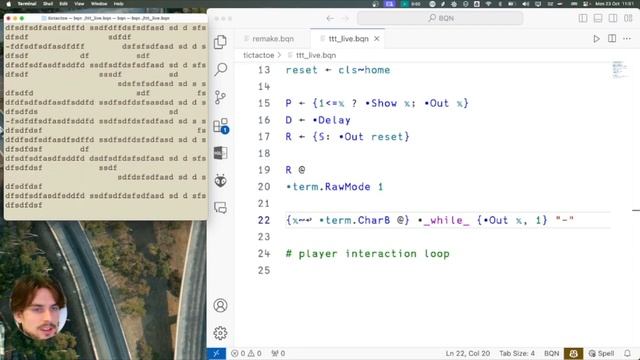Viewport: 640px width, 360px height.
Task: Open the Window menu
Action: [x=99, y=4]
